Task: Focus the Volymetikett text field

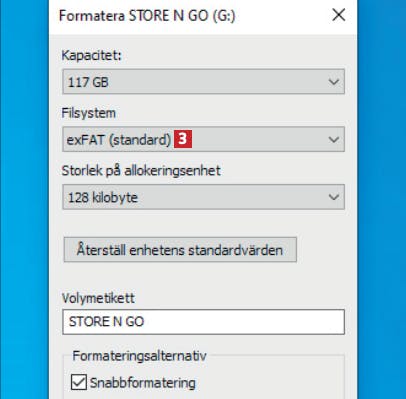Action: (203, 322)
